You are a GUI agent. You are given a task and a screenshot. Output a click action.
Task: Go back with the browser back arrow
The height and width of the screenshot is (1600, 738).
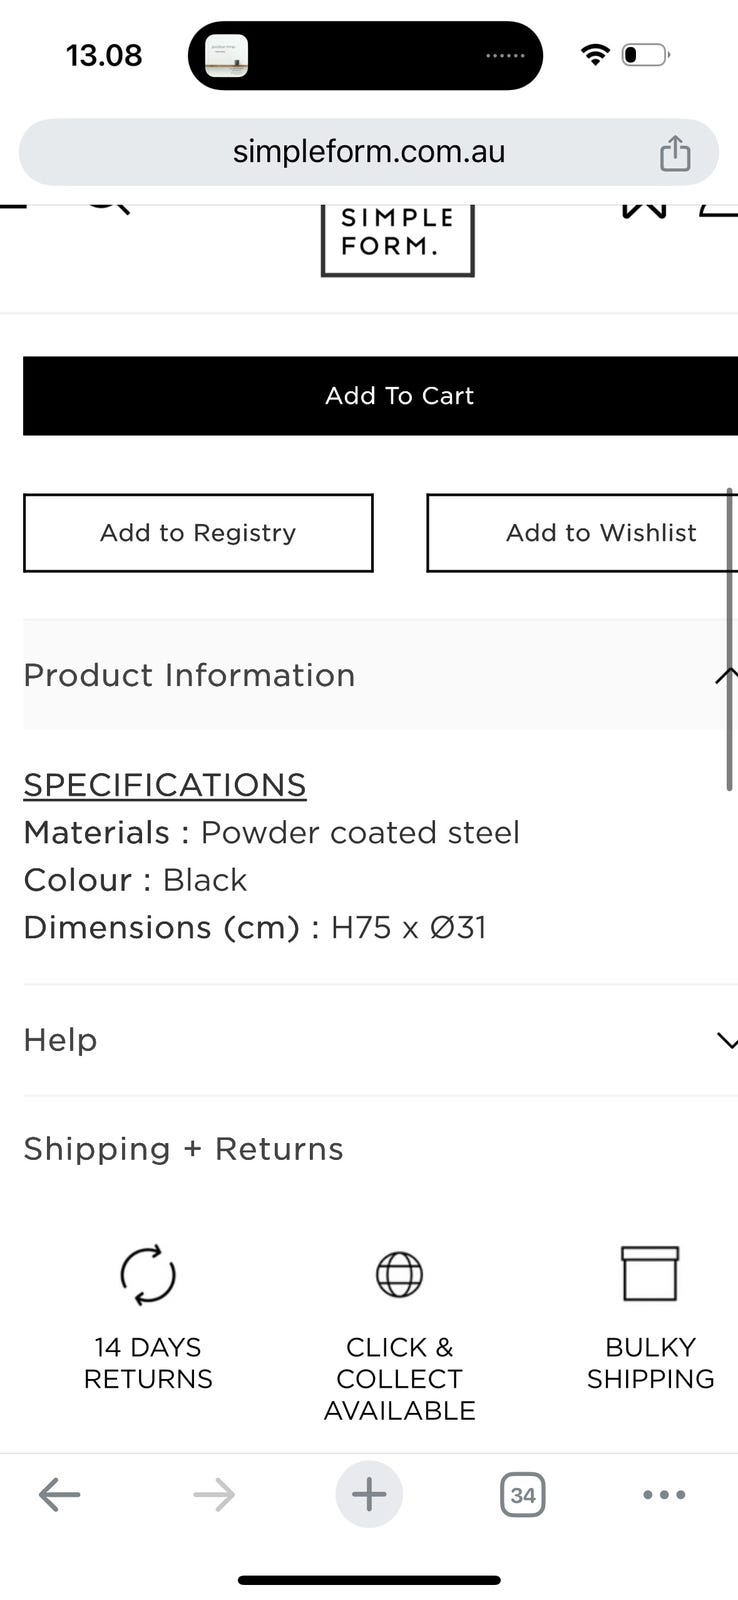59,1495
